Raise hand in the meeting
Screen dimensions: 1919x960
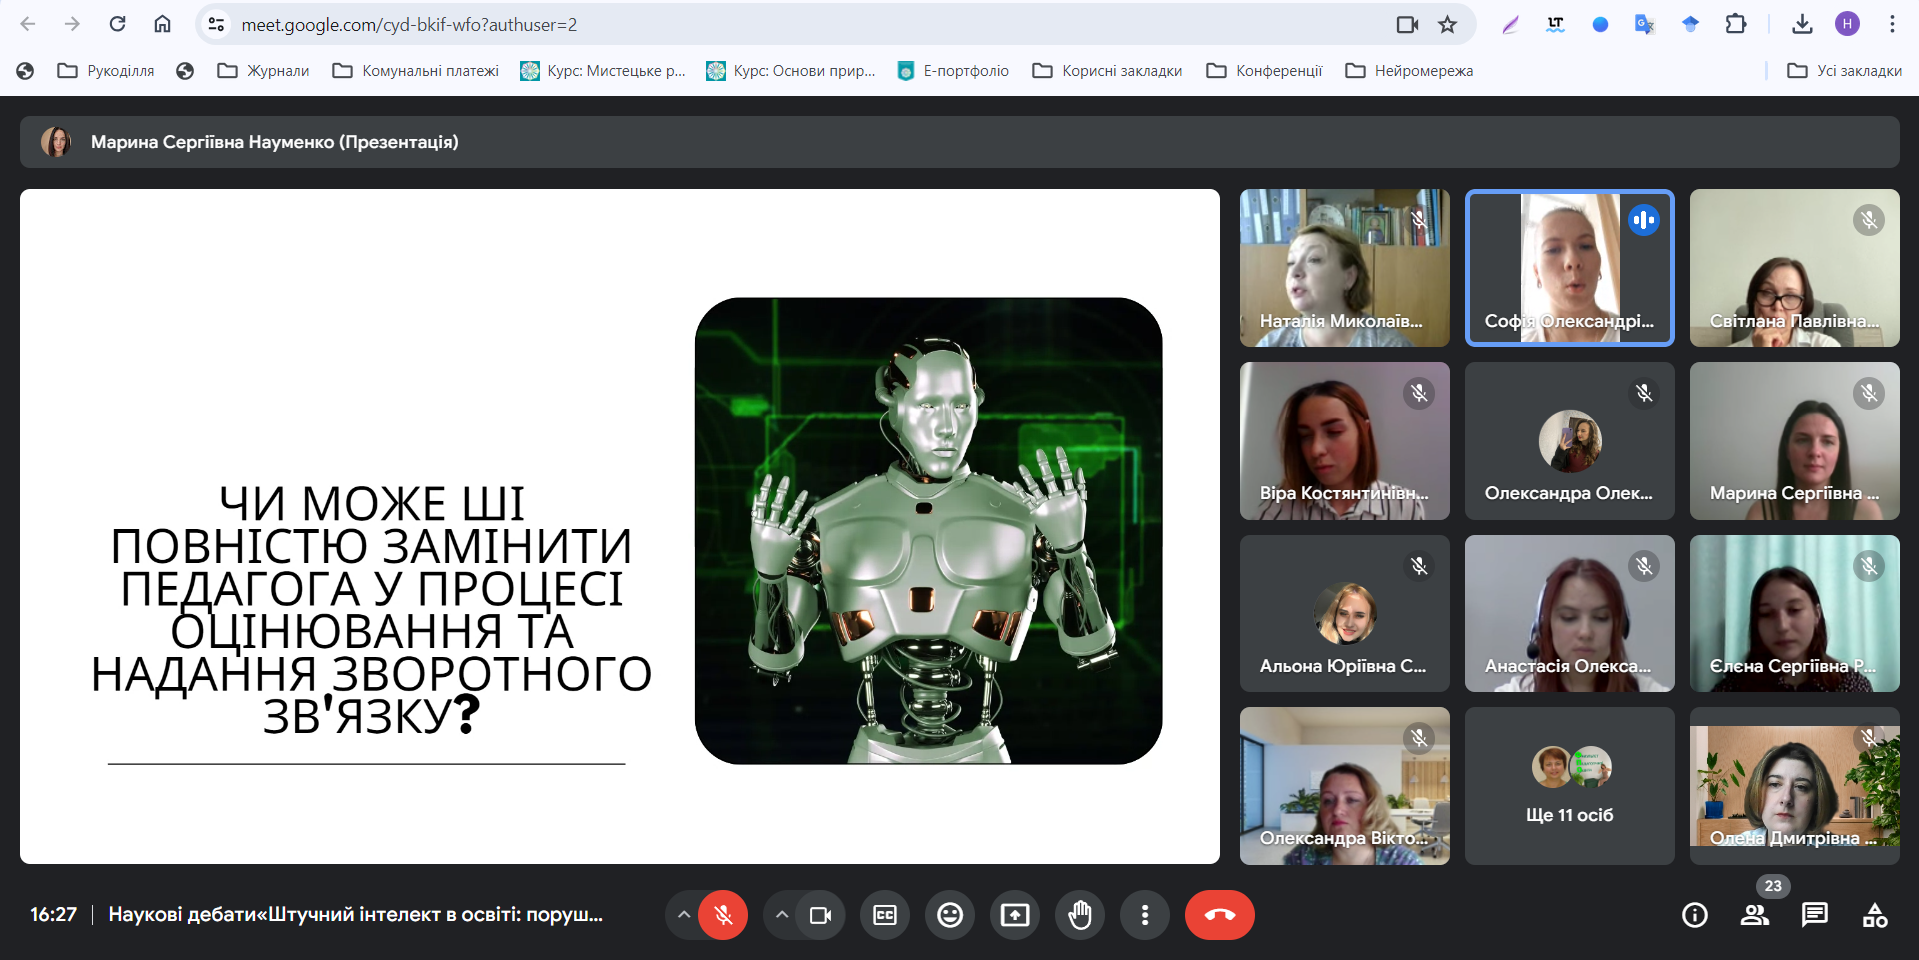point(1080,915)
